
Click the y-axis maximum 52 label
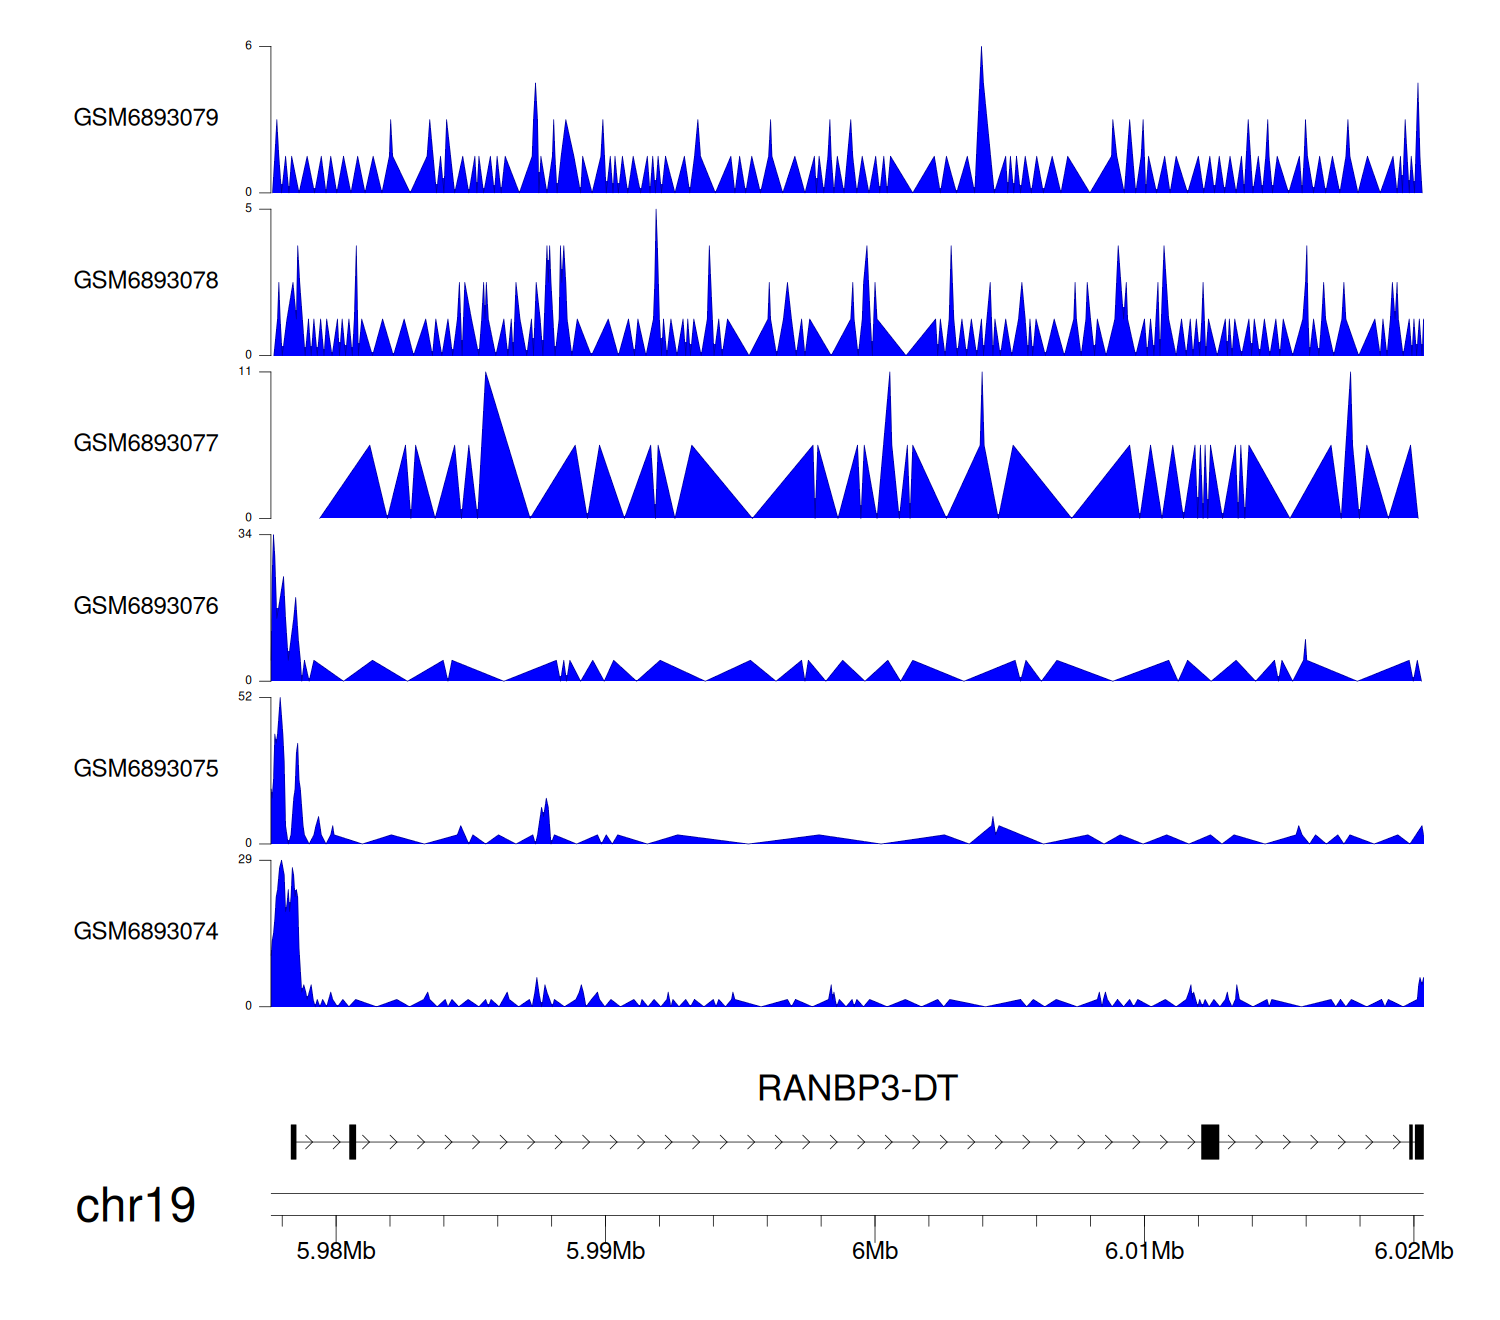click(x=245, y=697)
